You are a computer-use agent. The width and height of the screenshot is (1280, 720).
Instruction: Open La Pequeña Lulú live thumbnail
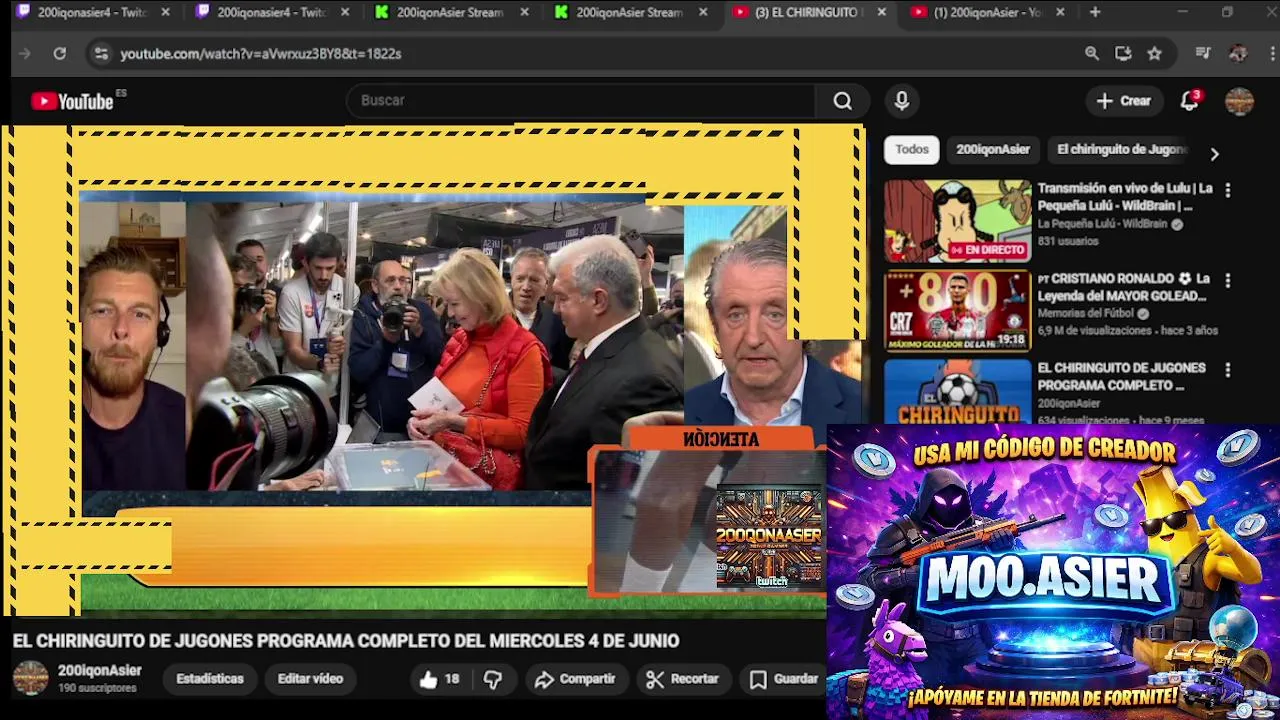pyautogui.click(x=957, y=221)
